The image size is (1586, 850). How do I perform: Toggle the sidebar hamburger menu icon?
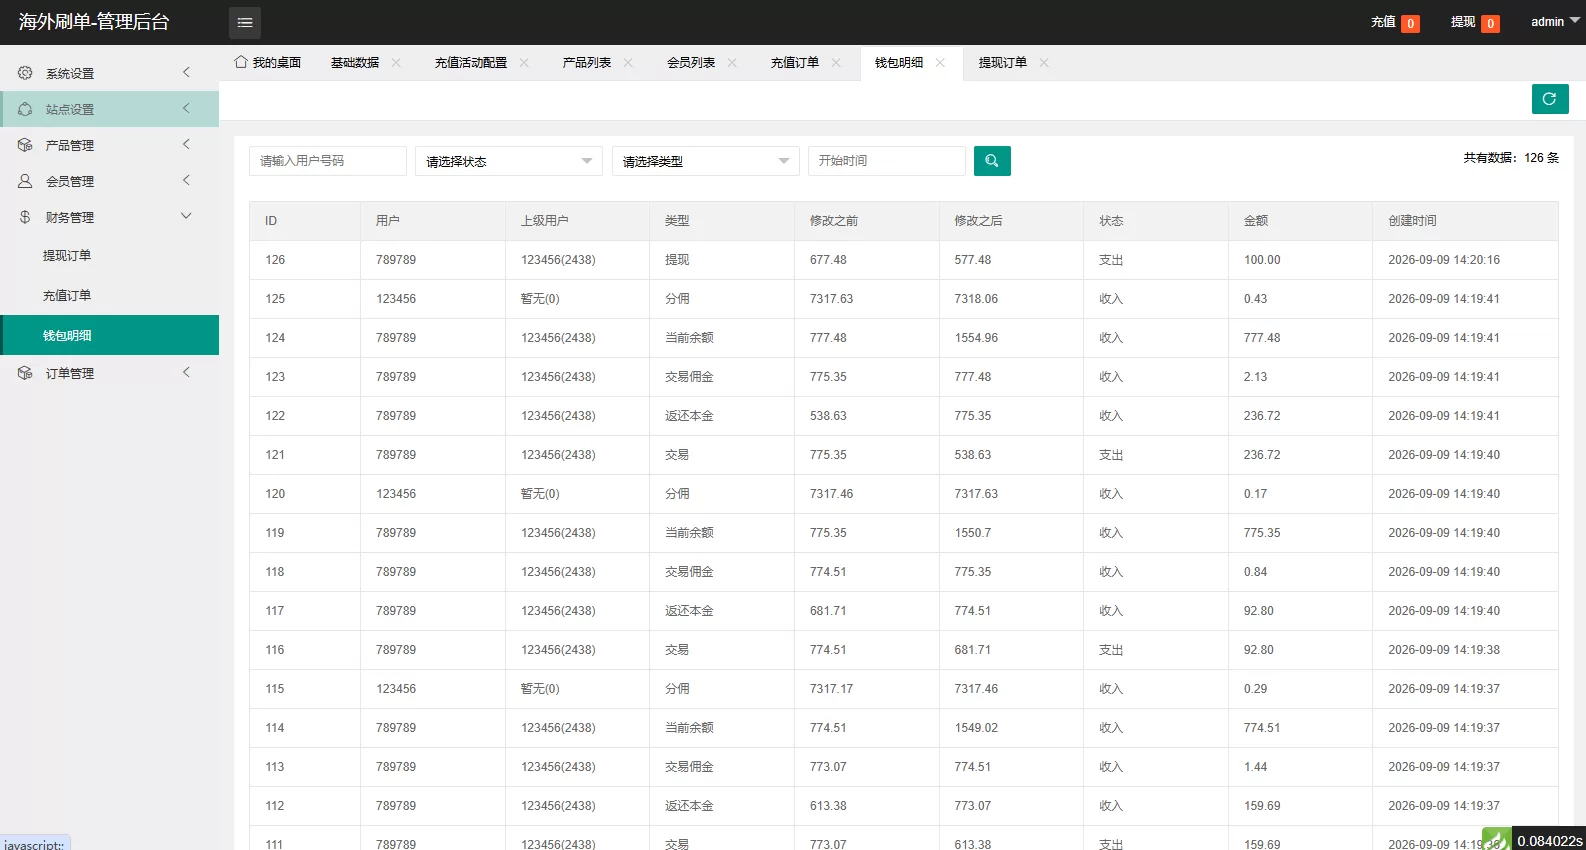[x=245, y=22]
